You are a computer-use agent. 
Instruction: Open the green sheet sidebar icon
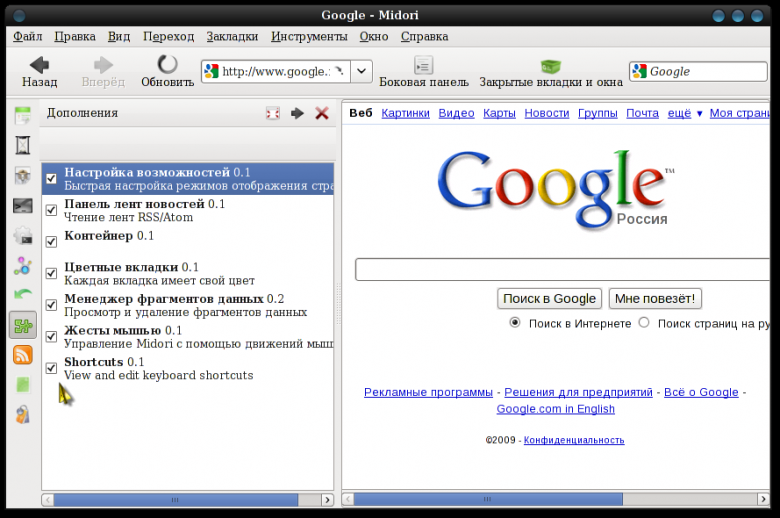point(22,385)
